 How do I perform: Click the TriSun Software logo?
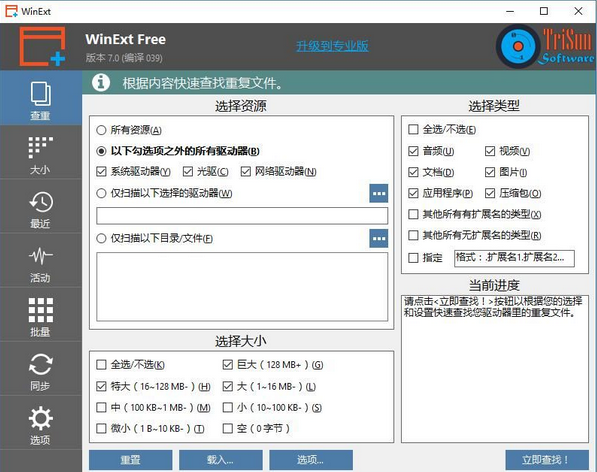pyautogui.click(x=545, y=46)
